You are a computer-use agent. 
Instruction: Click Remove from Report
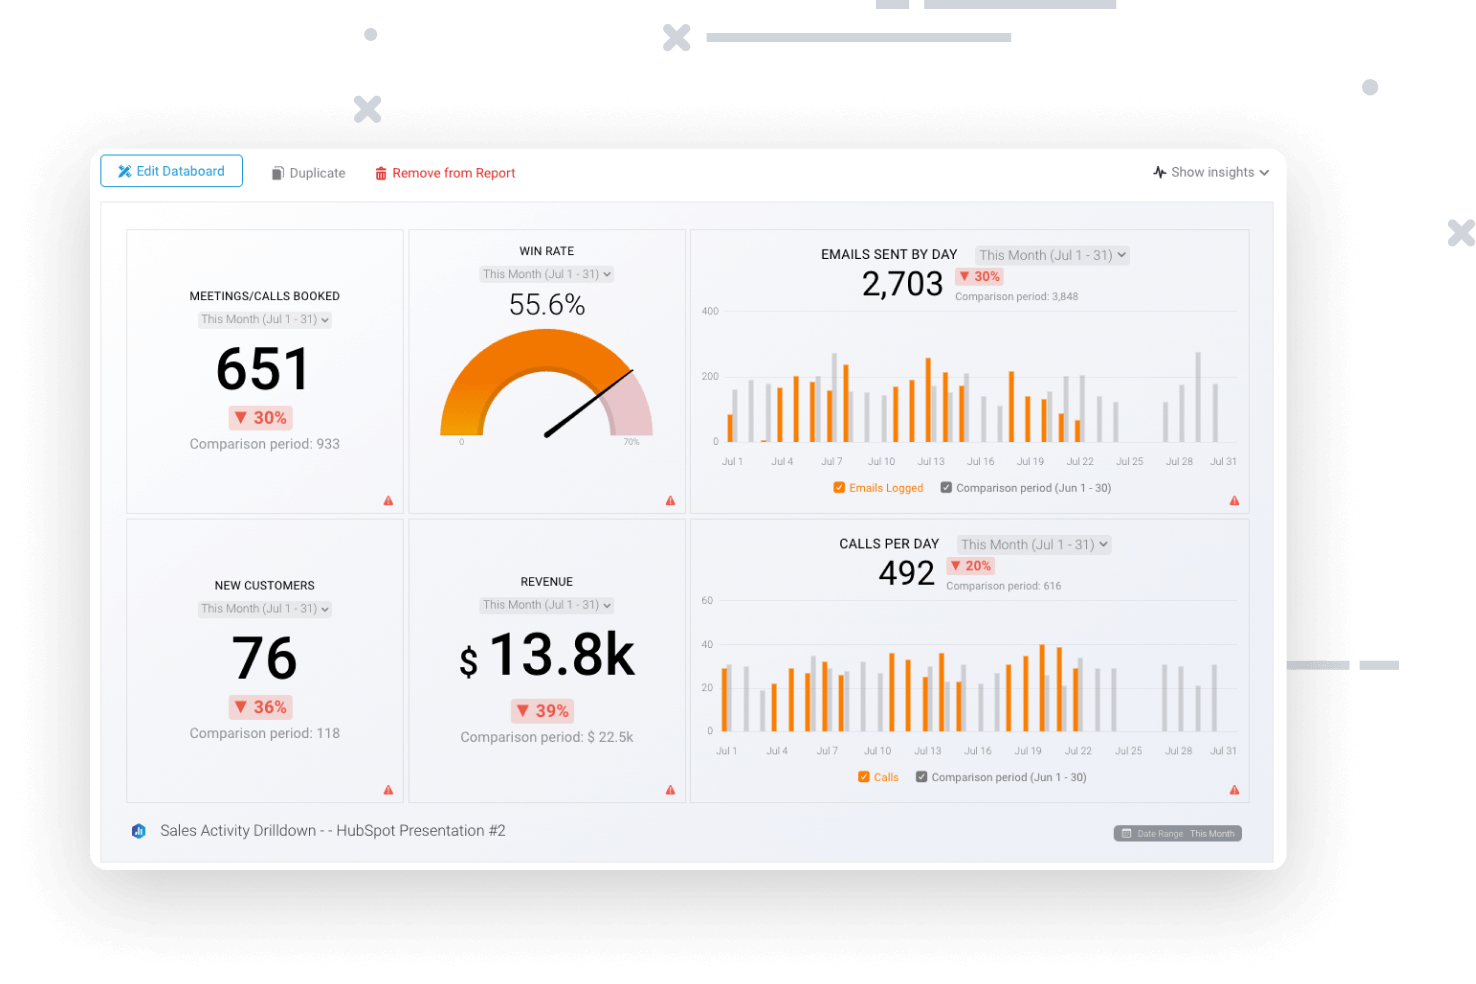pos(454,172)
